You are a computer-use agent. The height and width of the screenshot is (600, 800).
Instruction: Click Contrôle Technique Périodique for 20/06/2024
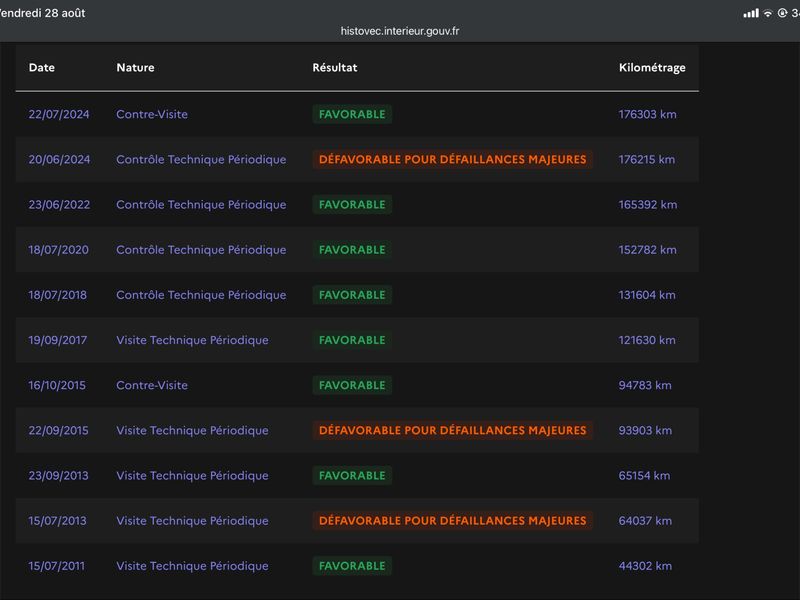[x=201, y=159]
